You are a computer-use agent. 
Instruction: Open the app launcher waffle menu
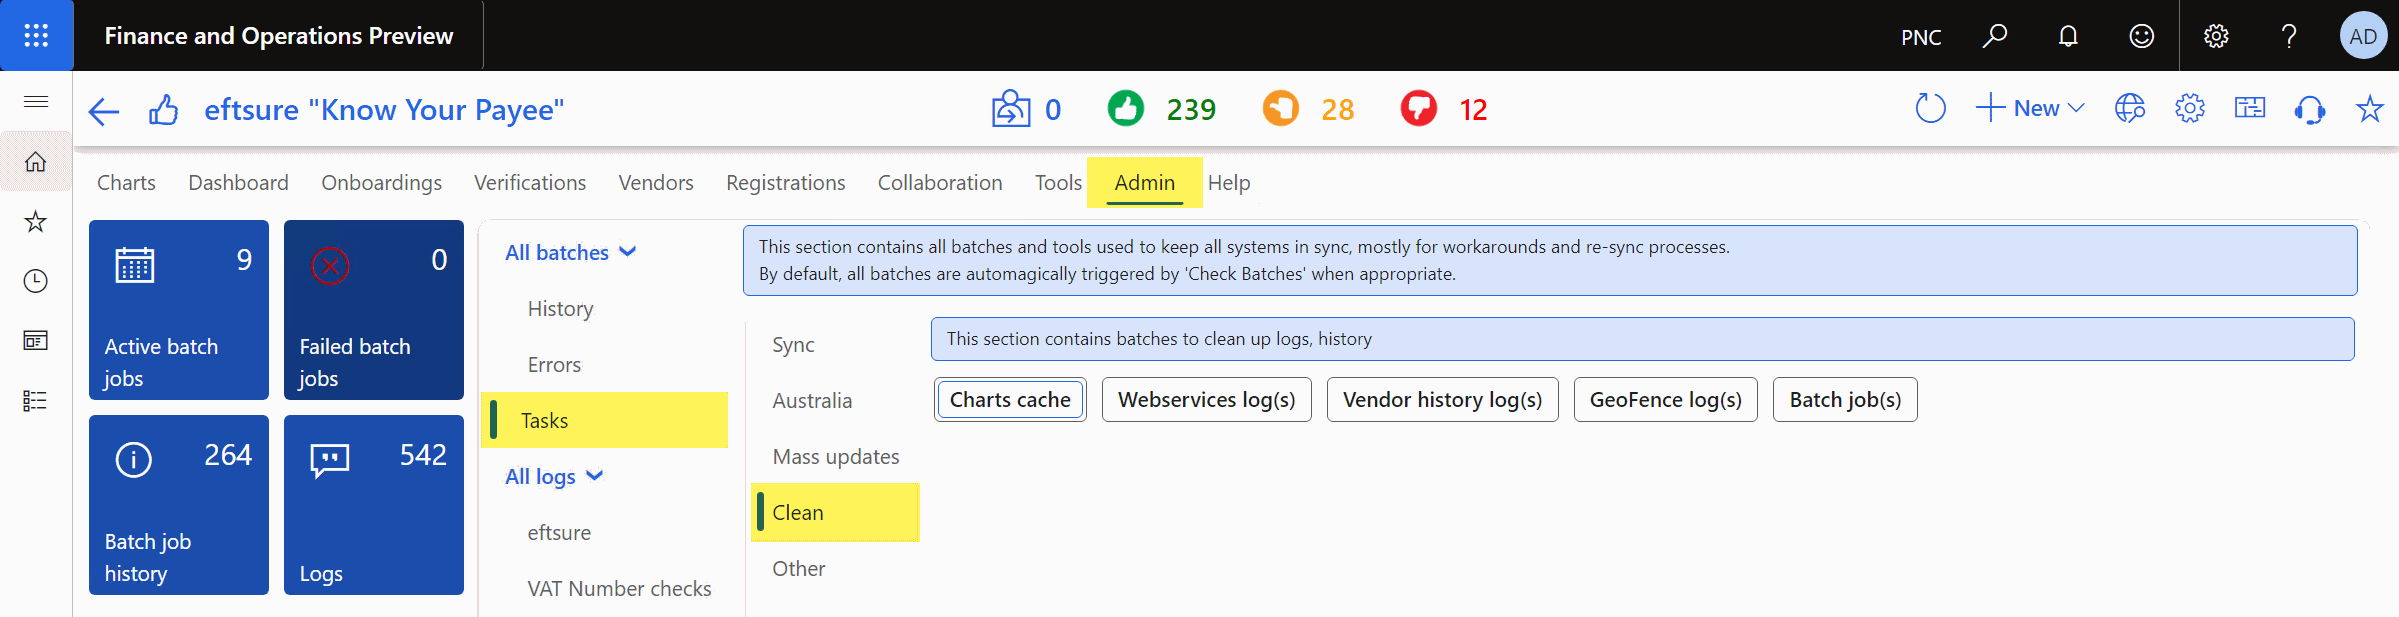pos(36,36)
